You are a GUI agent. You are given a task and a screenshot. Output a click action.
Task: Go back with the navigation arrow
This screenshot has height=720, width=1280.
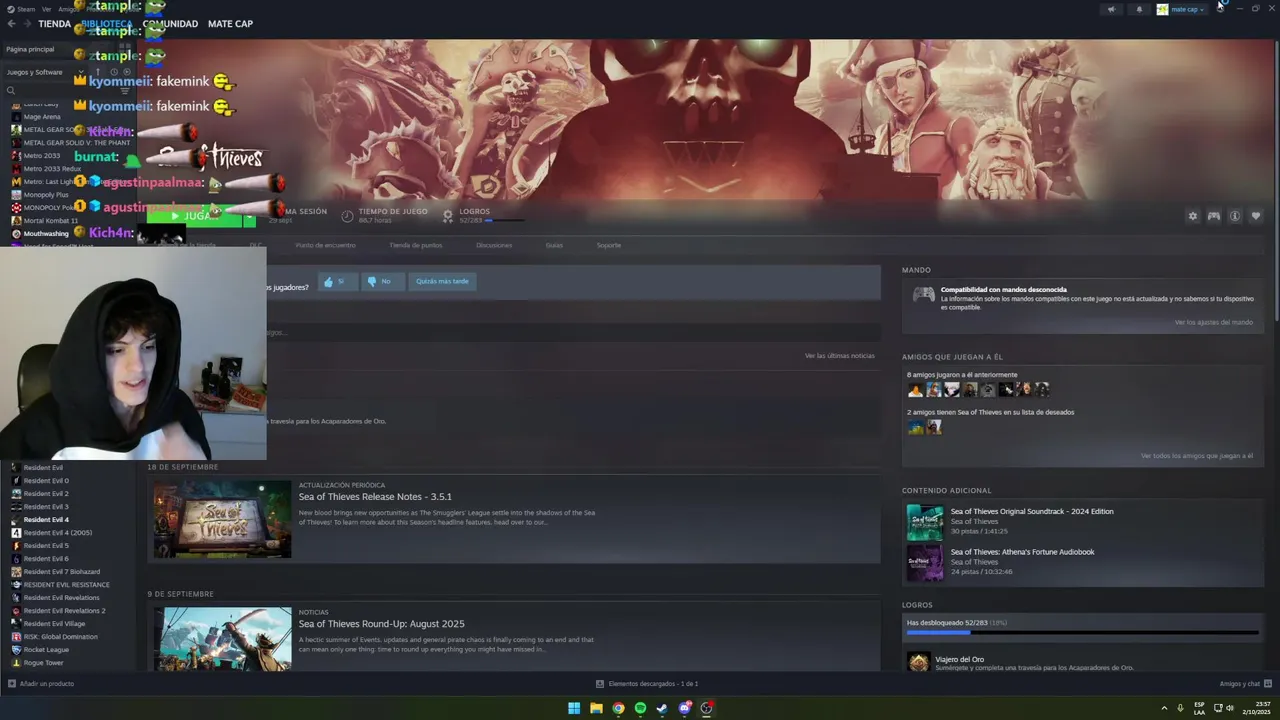pos(11,24)
